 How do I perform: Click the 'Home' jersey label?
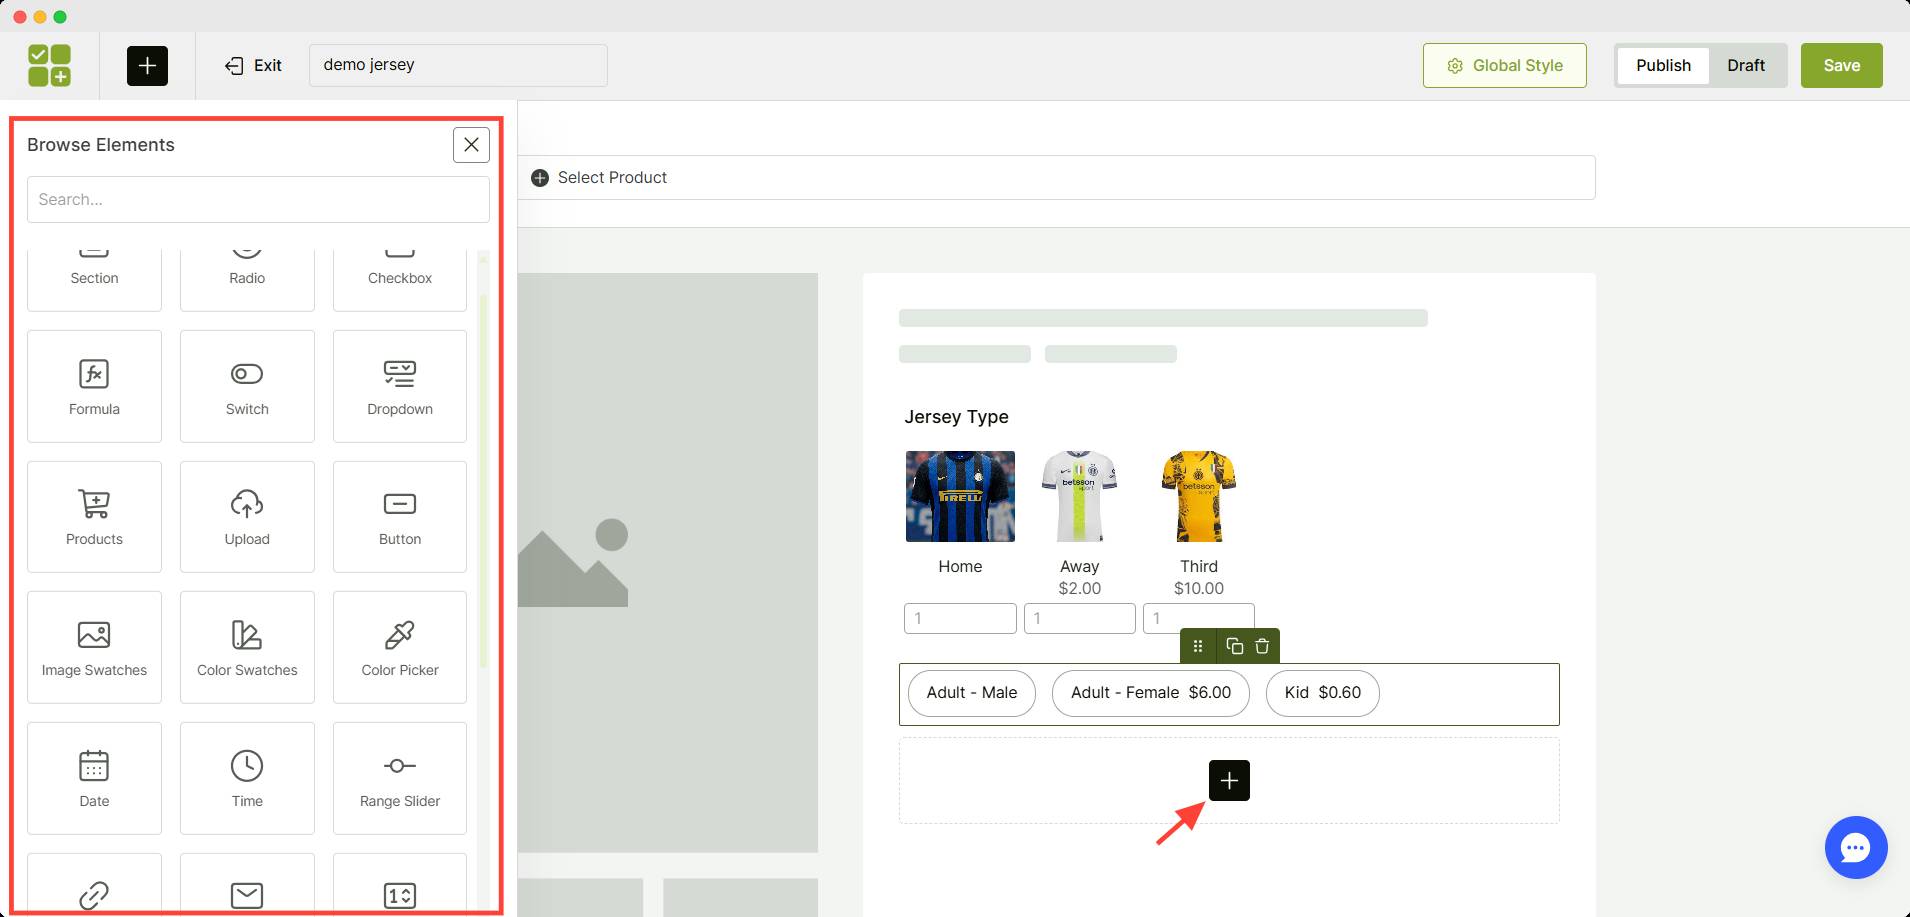[x=960, y=566]
